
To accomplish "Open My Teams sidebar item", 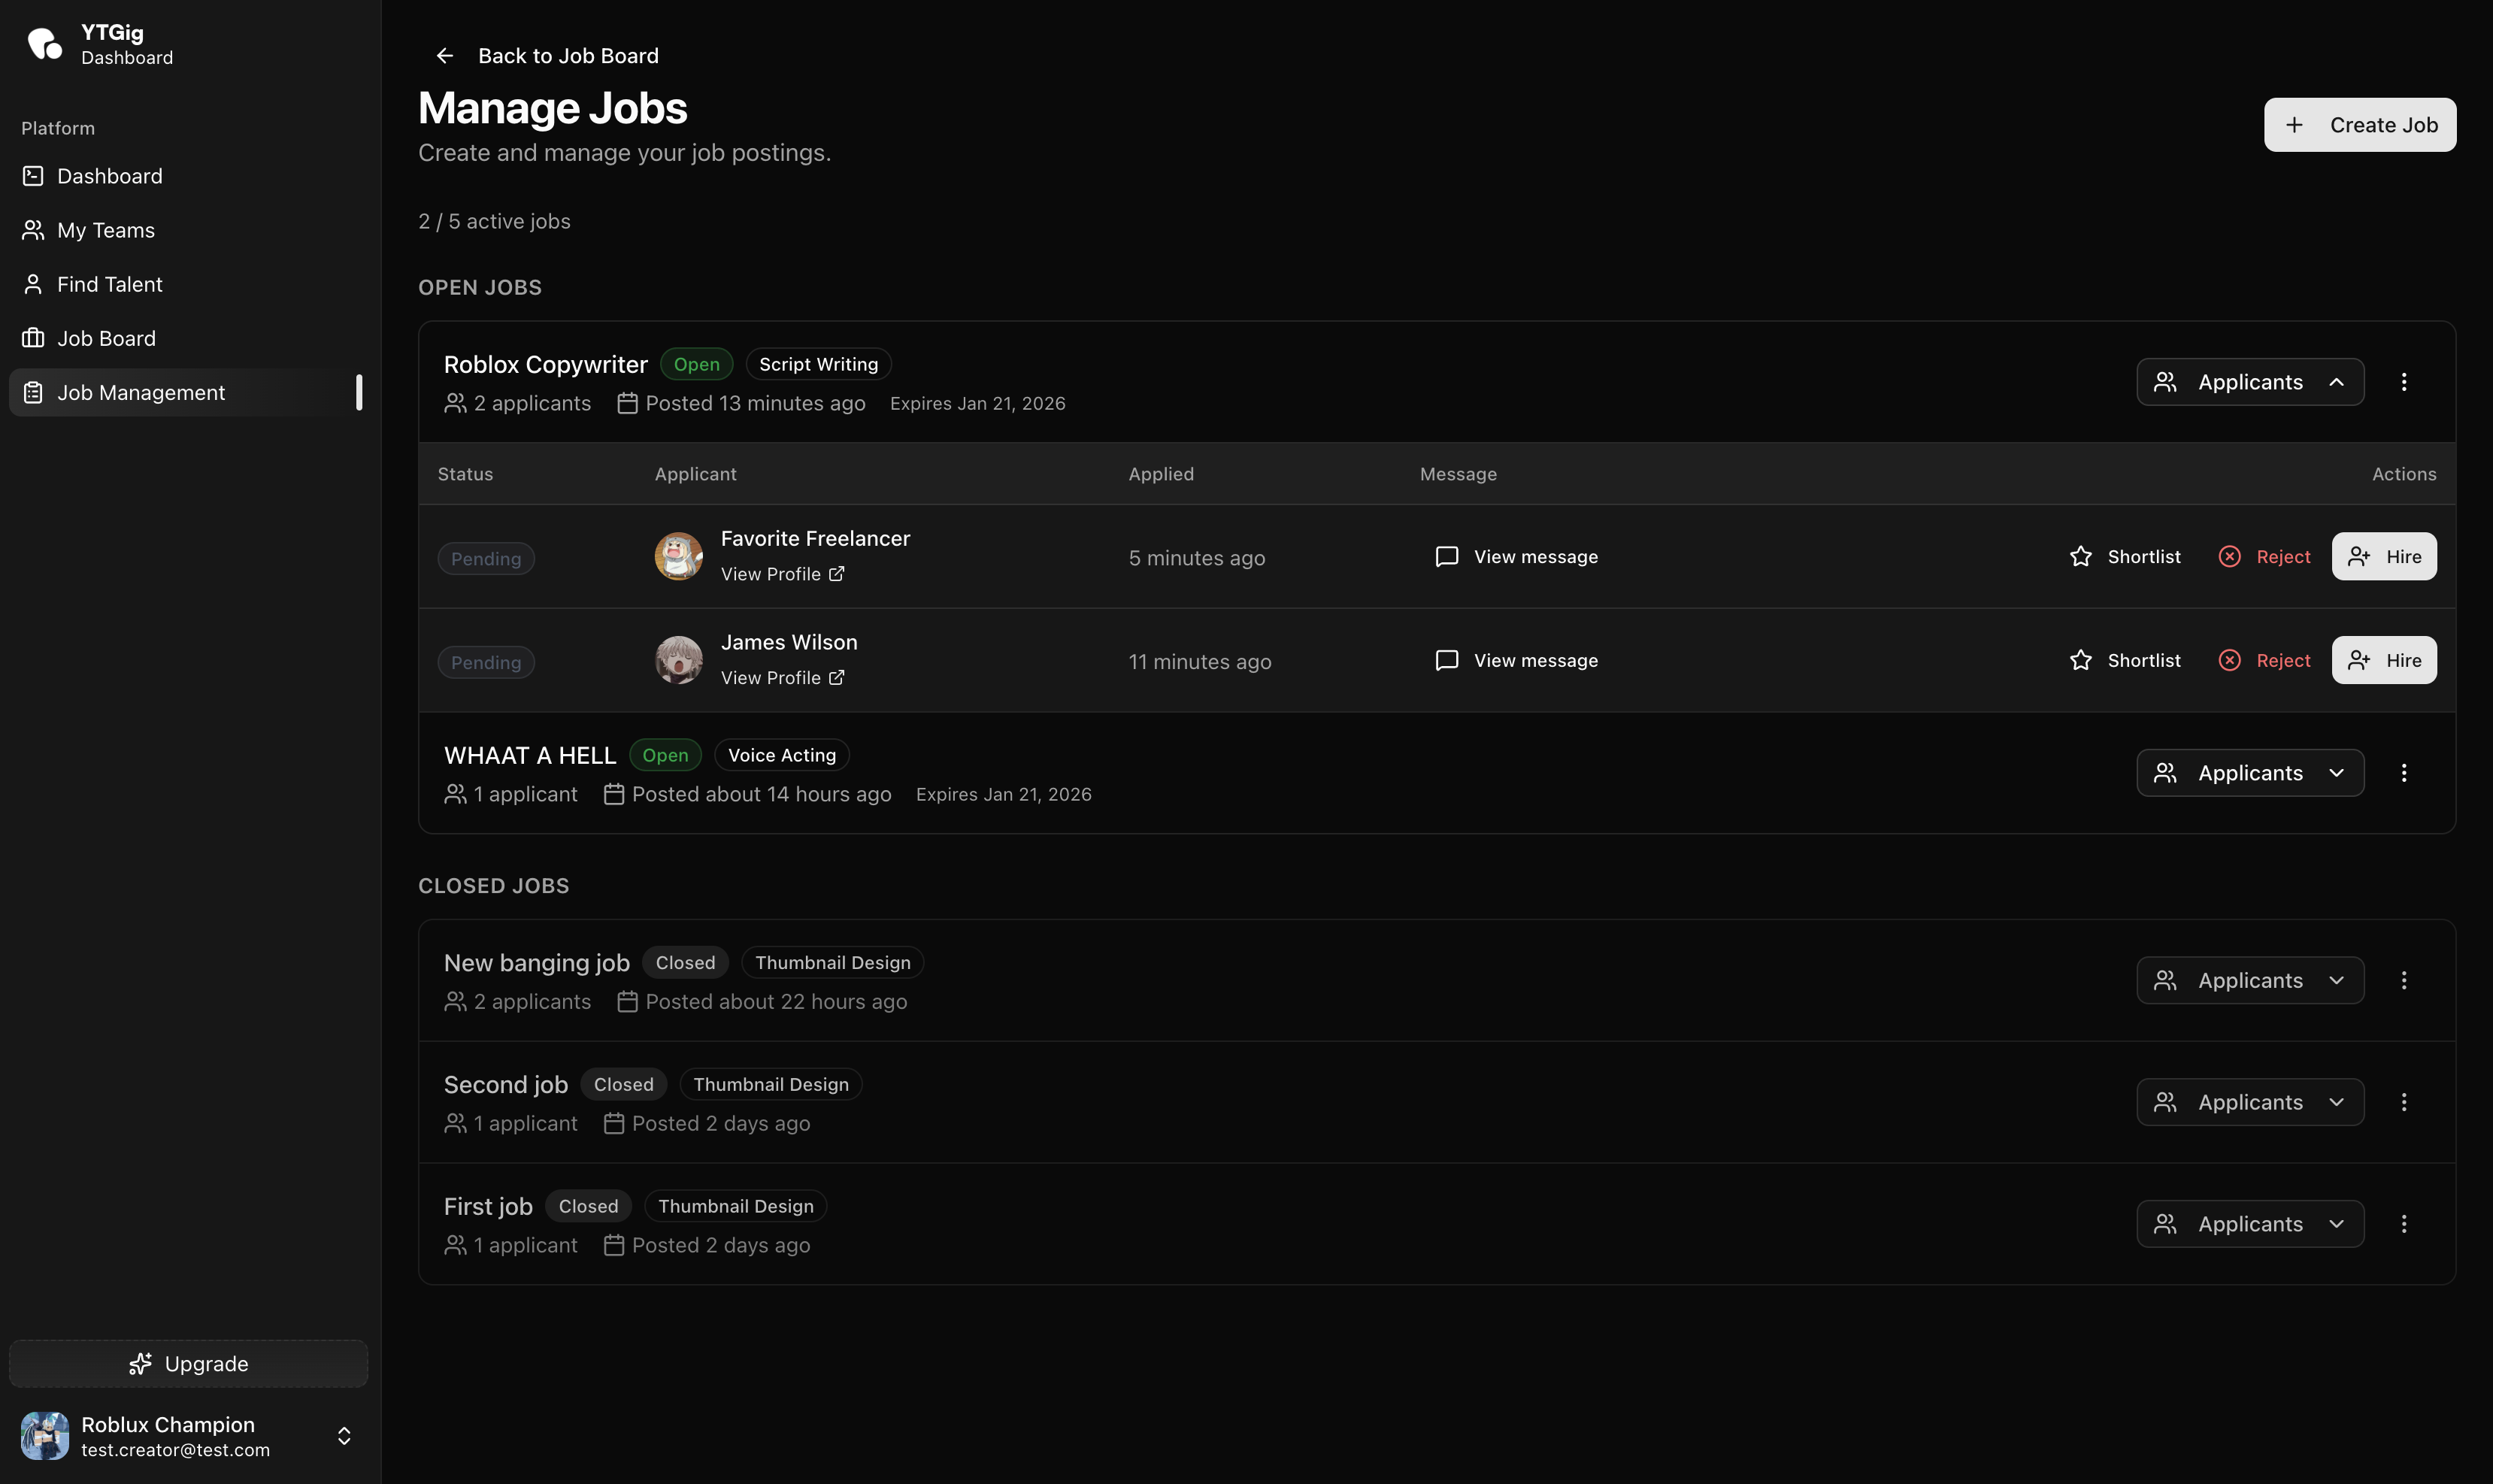I will click(x=105, y=230).
